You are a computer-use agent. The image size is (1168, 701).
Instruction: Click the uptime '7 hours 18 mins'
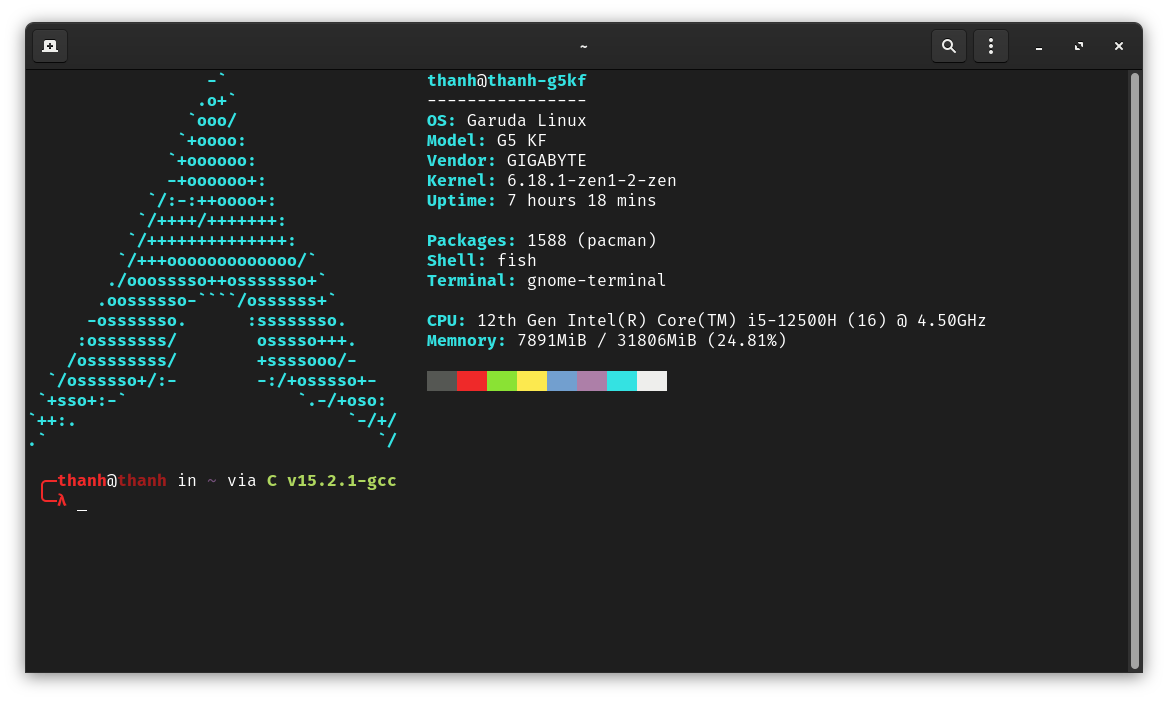tap(582, 201)
